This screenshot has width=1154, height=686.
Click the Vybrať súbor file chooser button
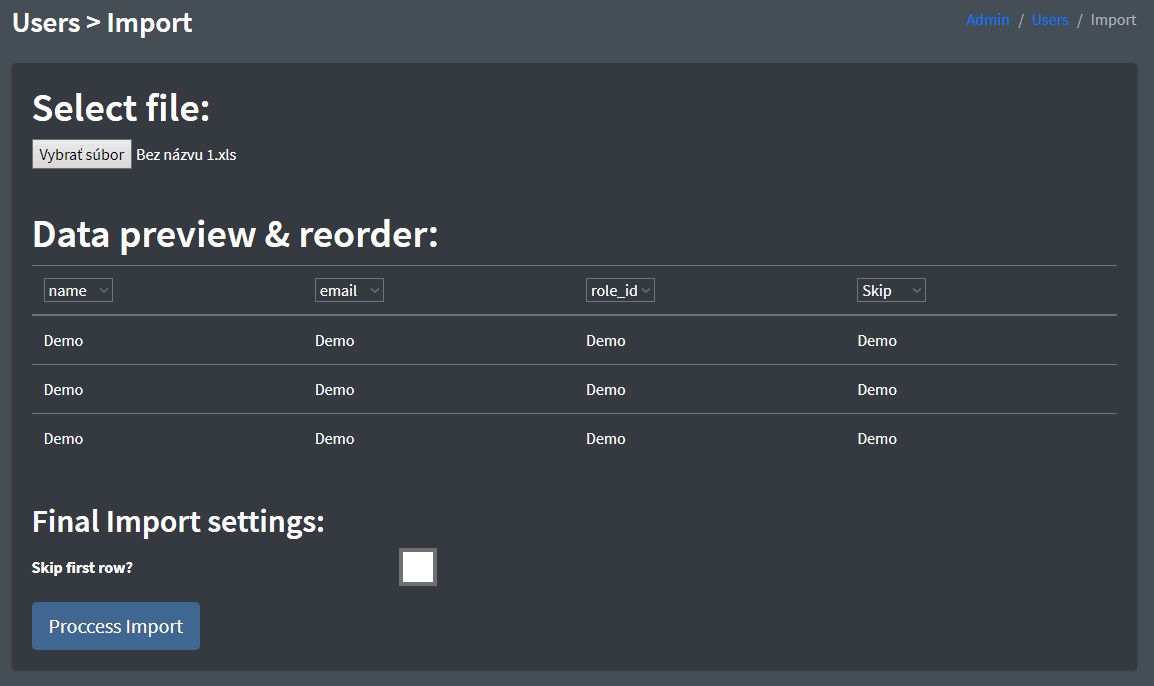coord(82,155)
